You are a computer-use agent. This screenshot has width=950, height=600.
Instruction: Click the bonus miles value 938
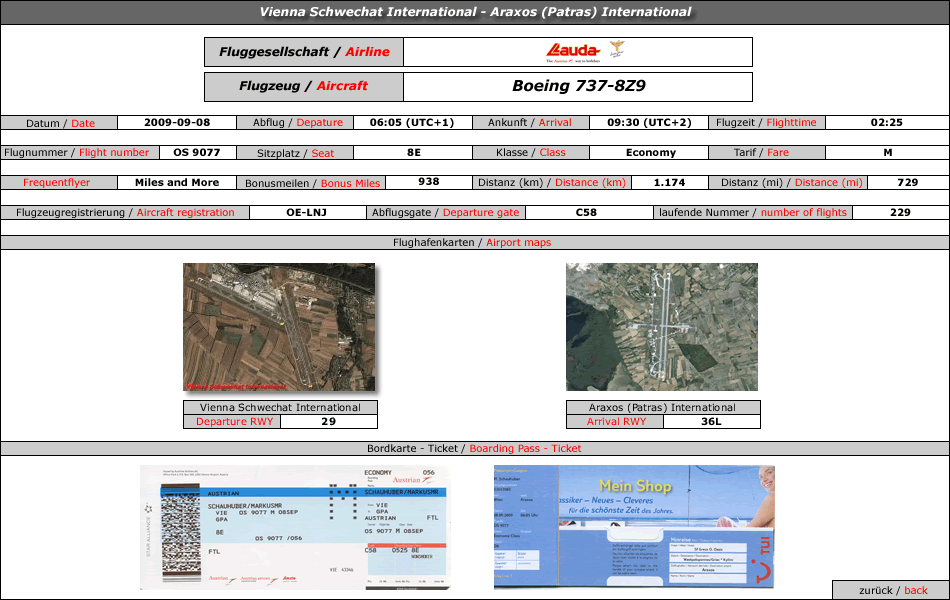428,182
